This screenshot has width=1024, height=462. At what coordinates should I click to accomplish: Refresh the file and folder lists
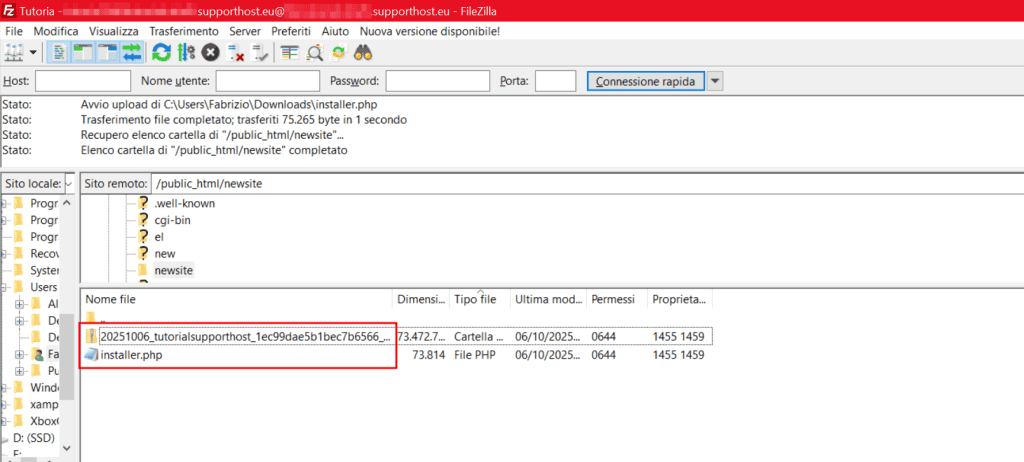pos(161,52)
